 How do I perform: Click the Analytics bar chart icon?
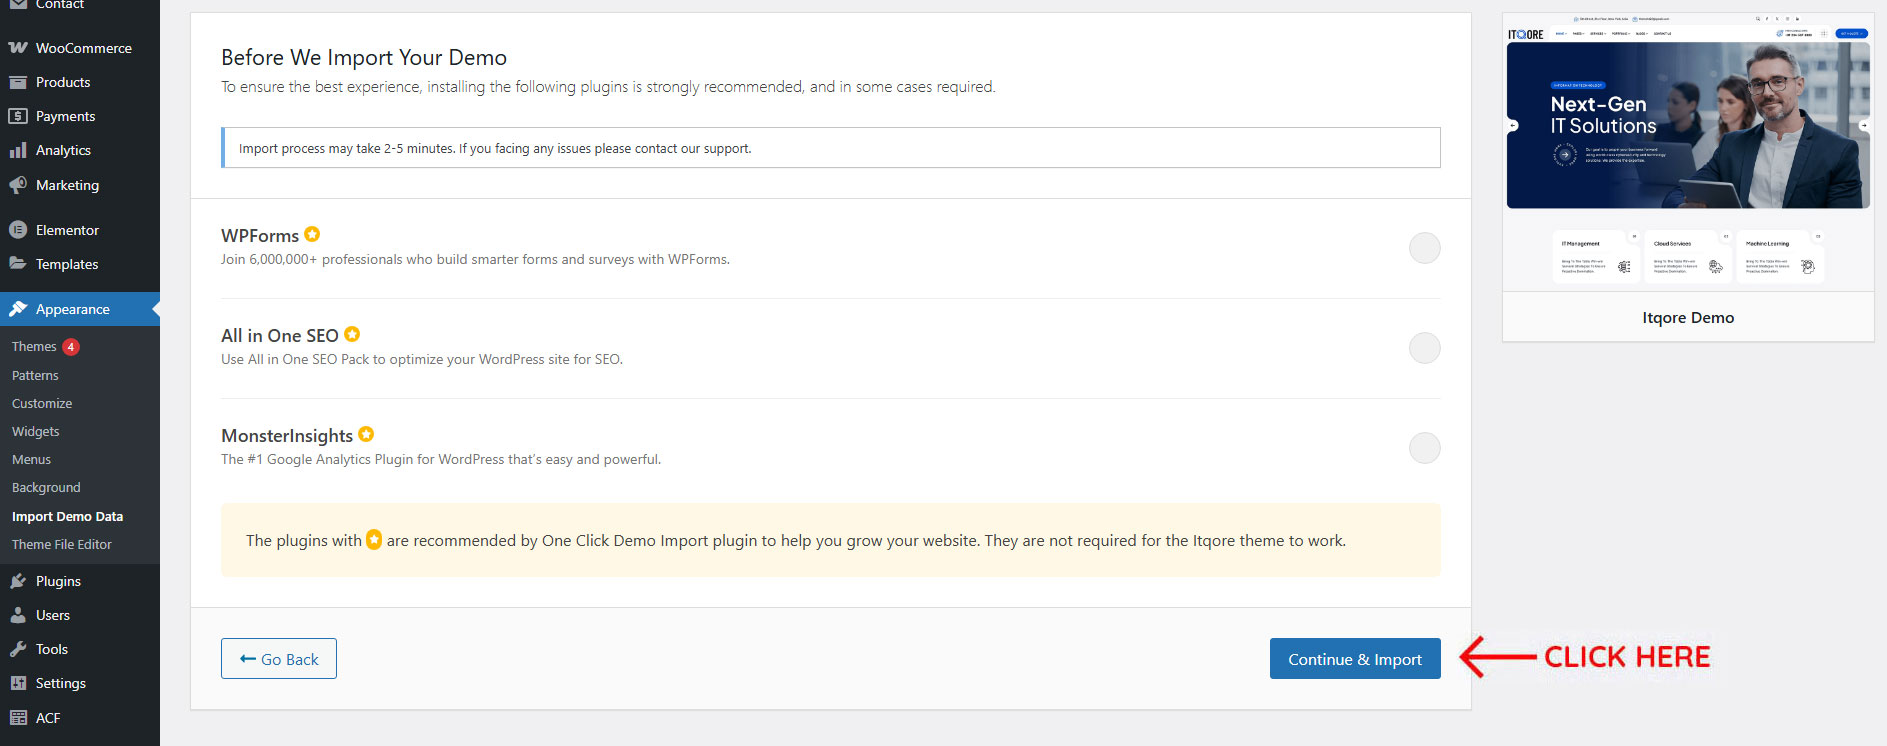pyautogui.click(x=18, y=150)
